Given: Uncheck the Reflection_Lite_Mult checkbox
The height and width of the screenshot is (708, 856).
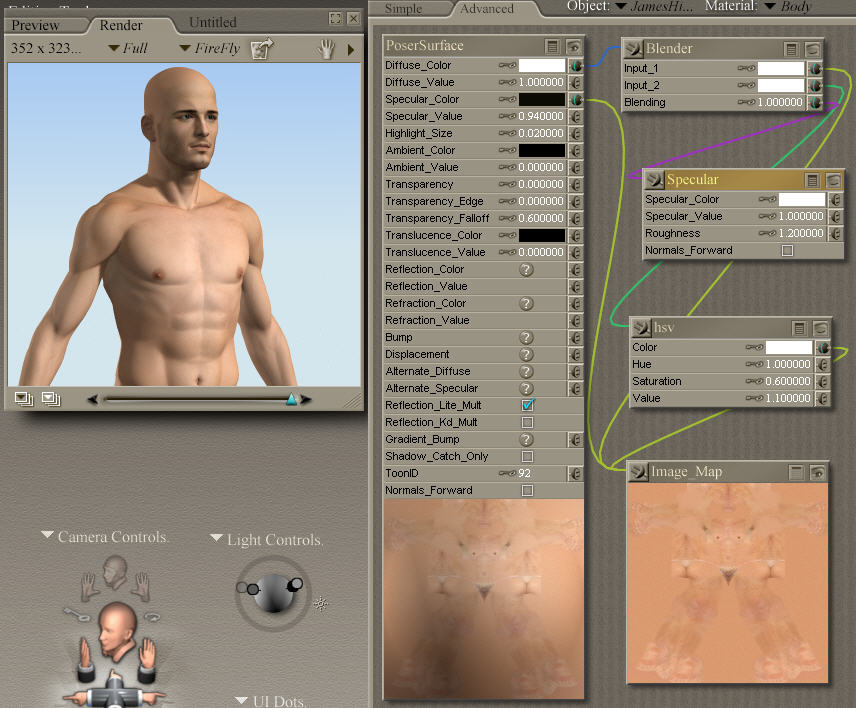Looking at the screenshot, I should click(527, 405).
